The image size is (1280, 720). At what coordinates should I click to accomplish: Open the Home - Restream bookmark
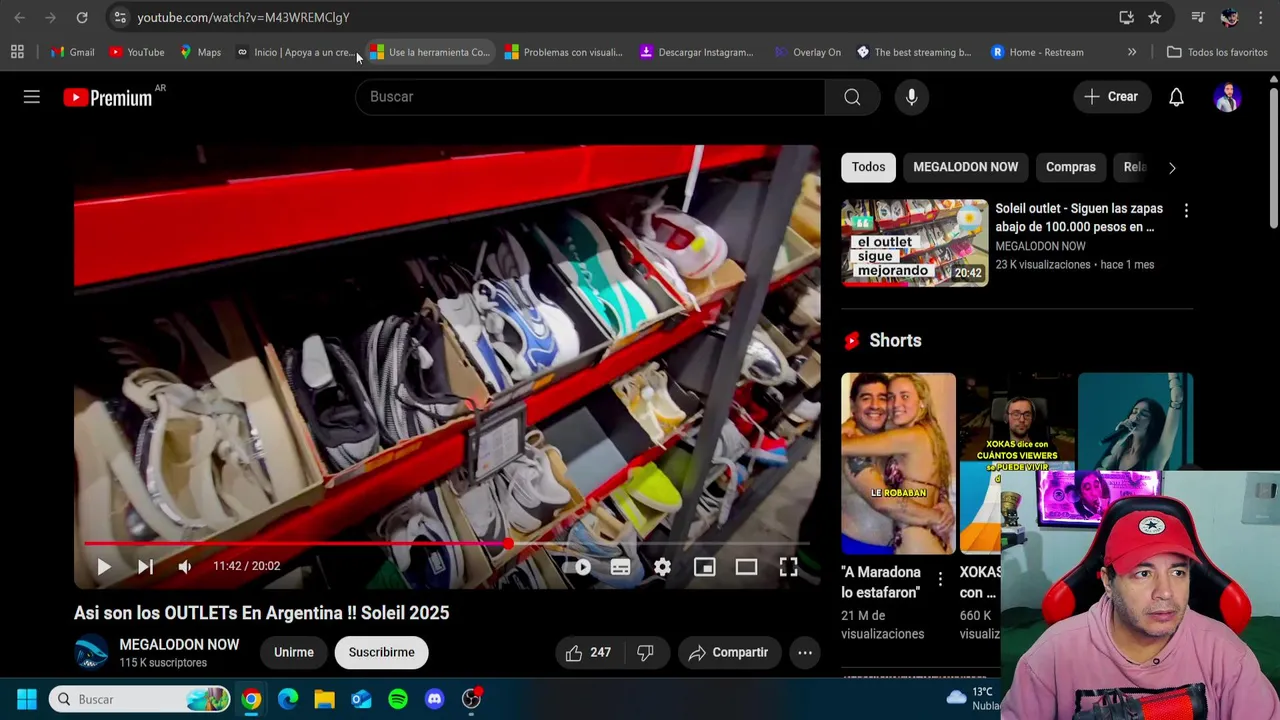pos(1037,52)
